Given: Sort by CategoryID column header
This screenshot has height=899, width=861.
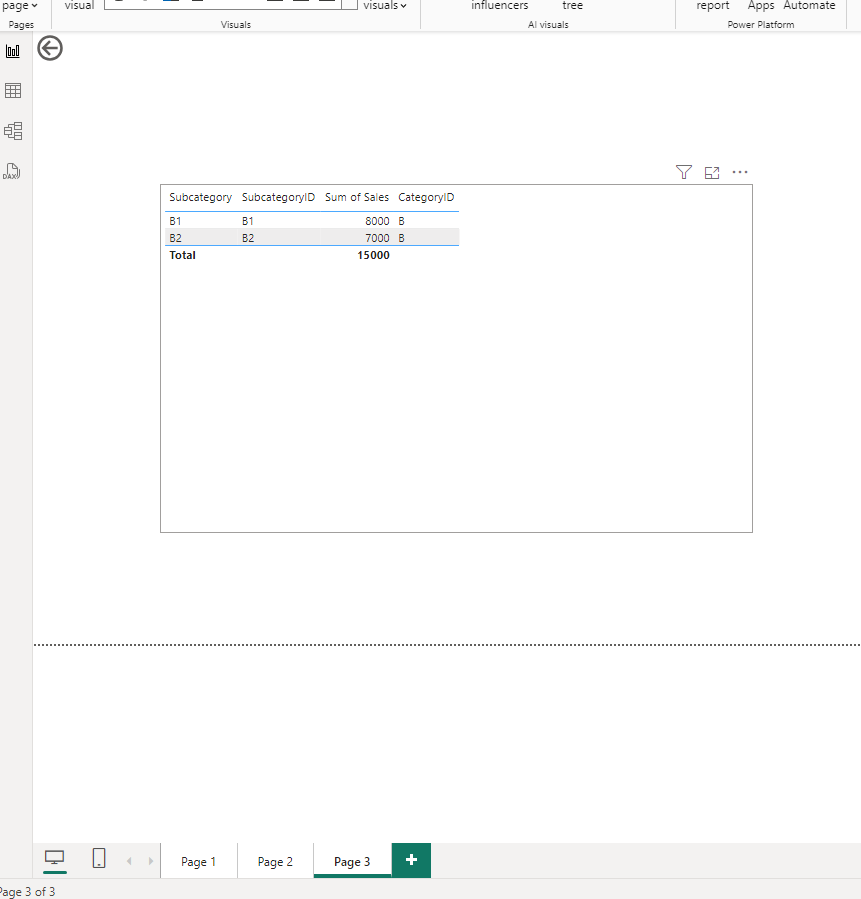Looking at the screenshot, I should click(x=426, y=197).
